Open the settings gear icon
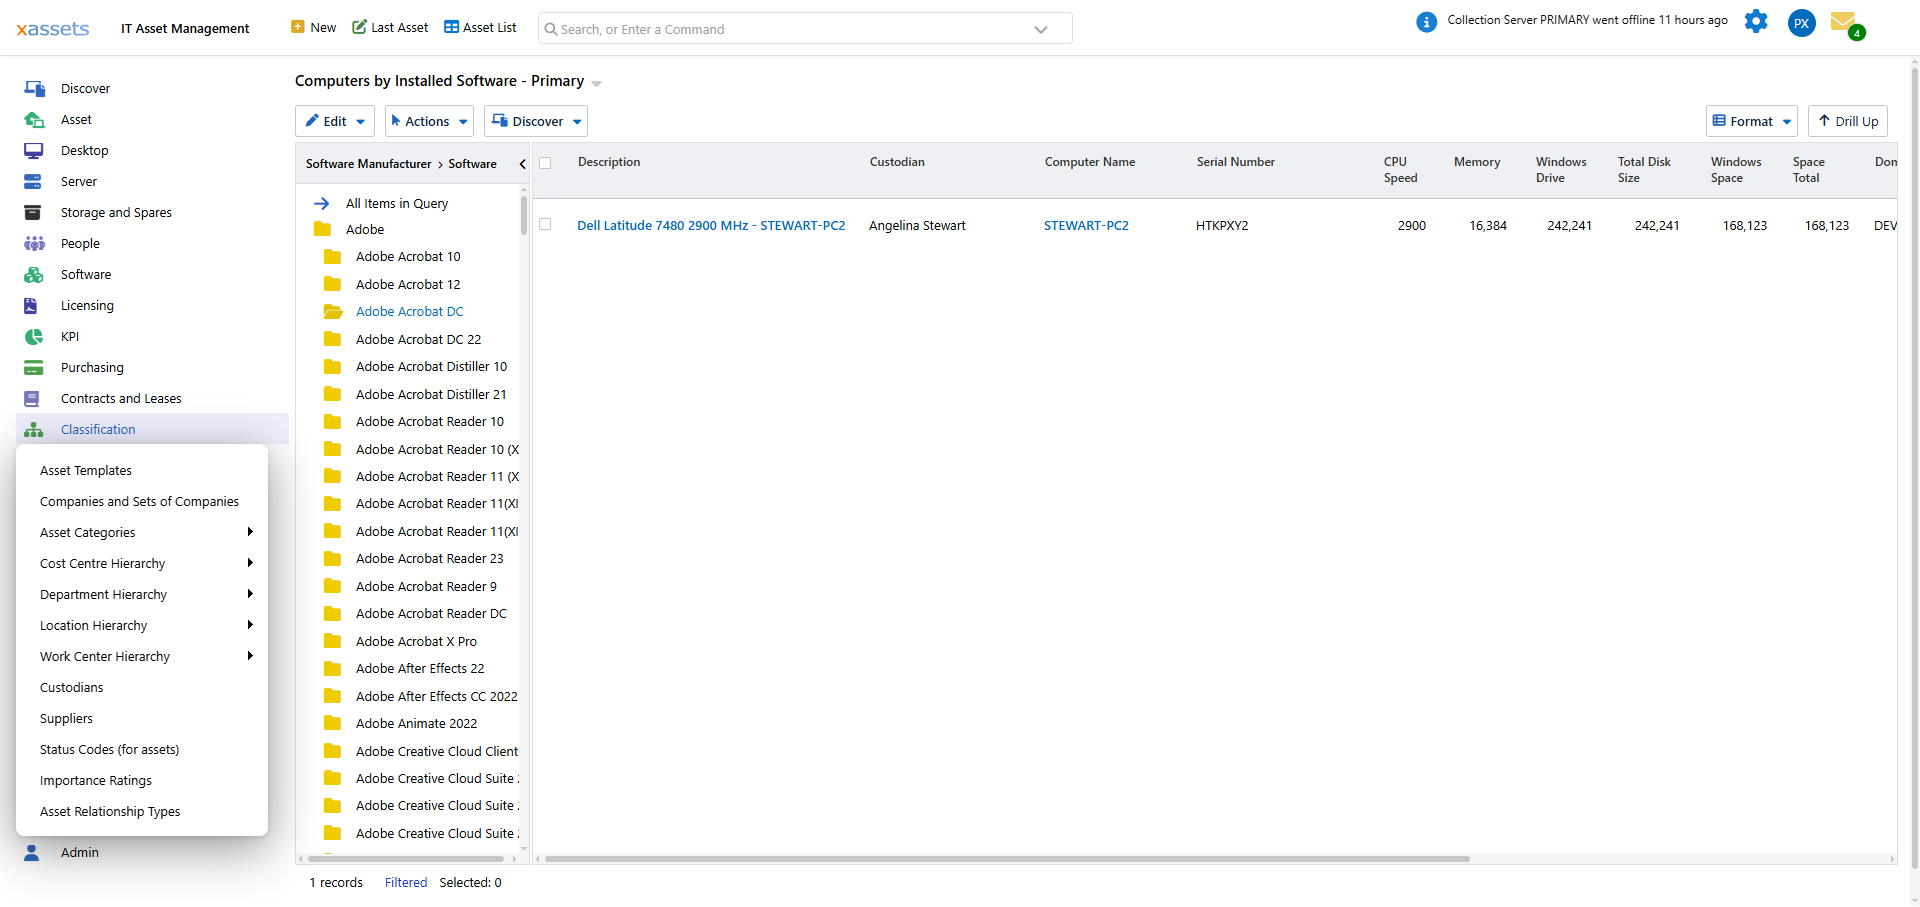The width and height of the screenshot is (1920, 907). pos(1756,21)
